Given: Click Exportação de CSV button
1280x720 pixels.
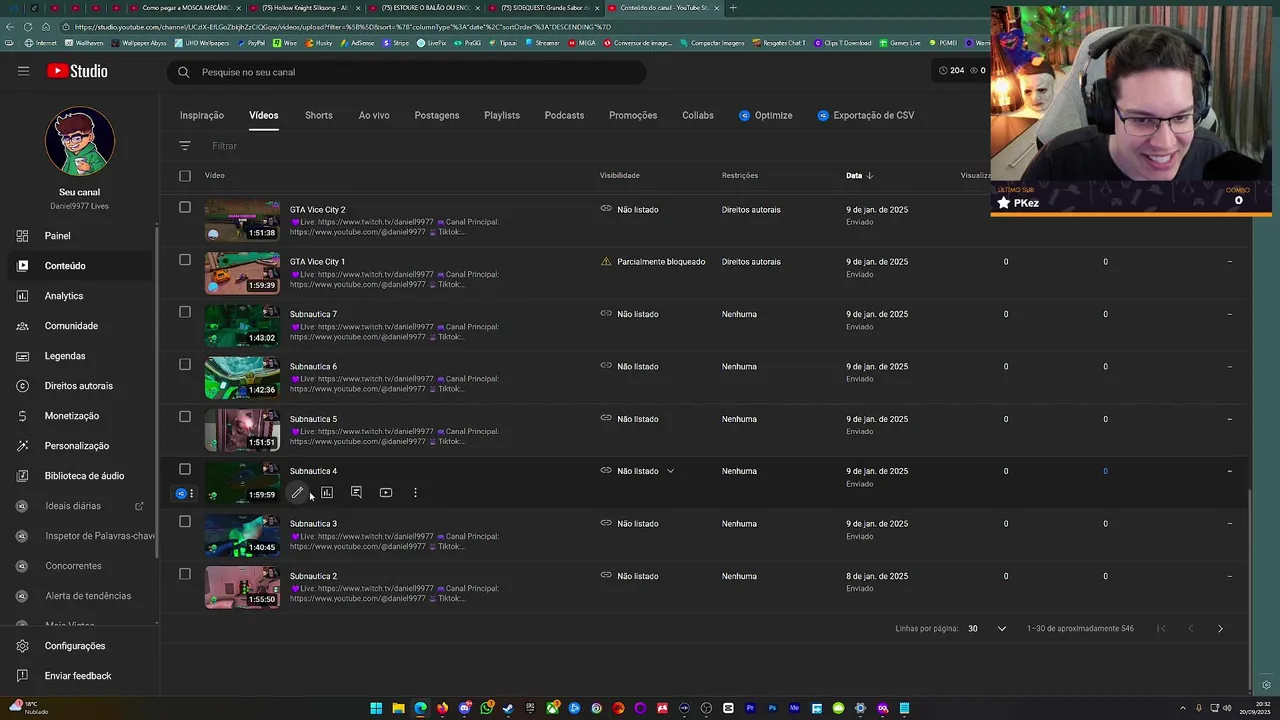Looking at the screenshot, I should point(866,116).
